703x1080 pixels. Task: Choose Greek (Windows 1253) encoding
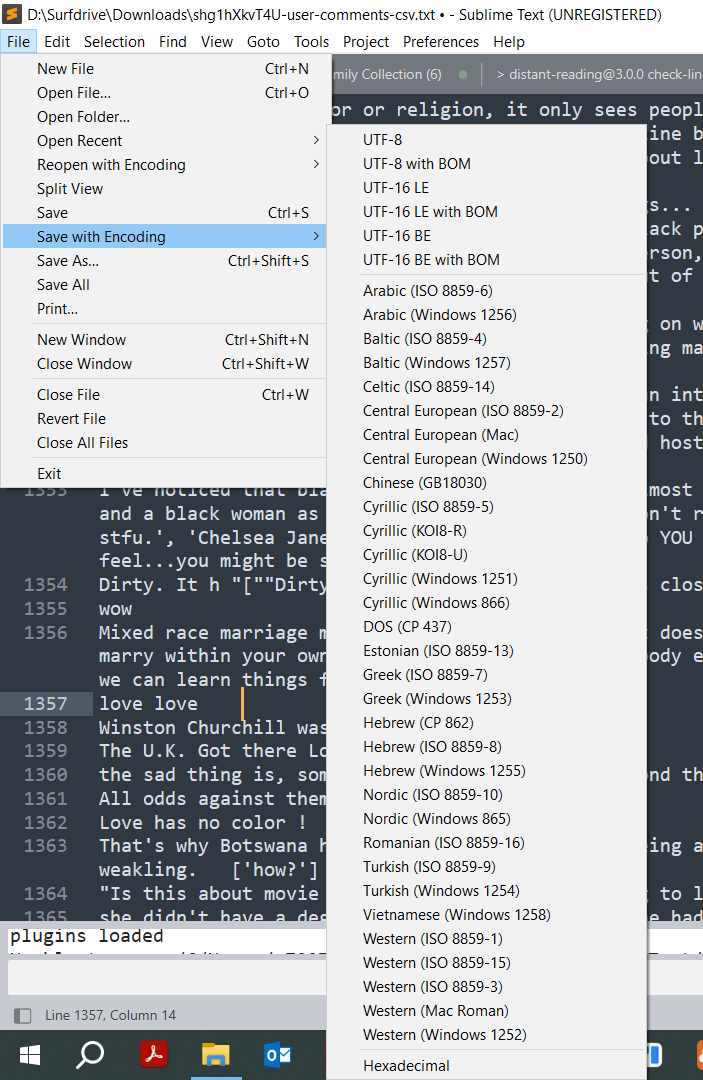(x=487, y=699)
